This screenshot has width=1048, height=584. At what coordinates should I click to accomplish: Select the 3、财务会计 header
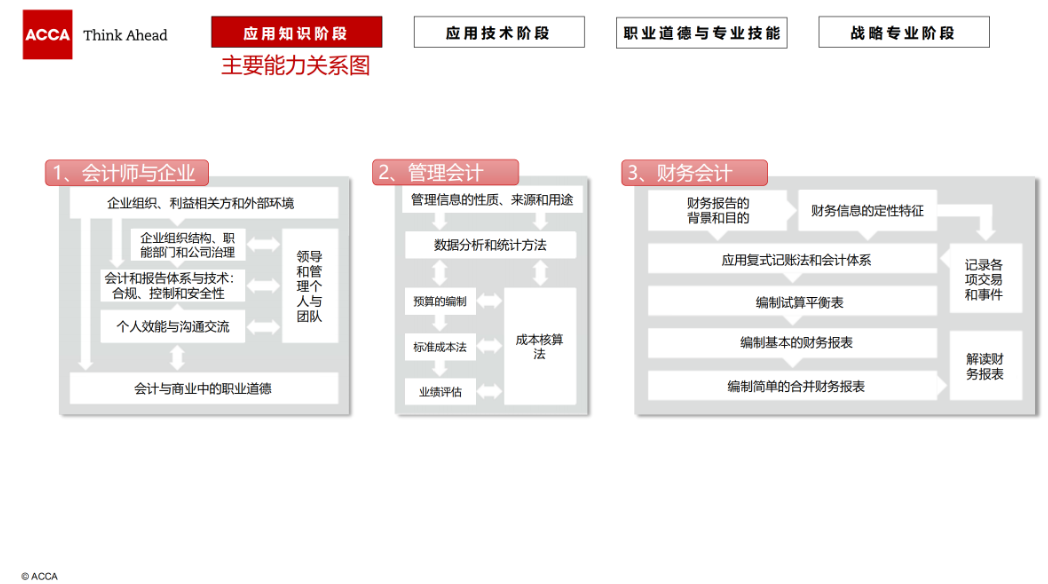point(694,173)
